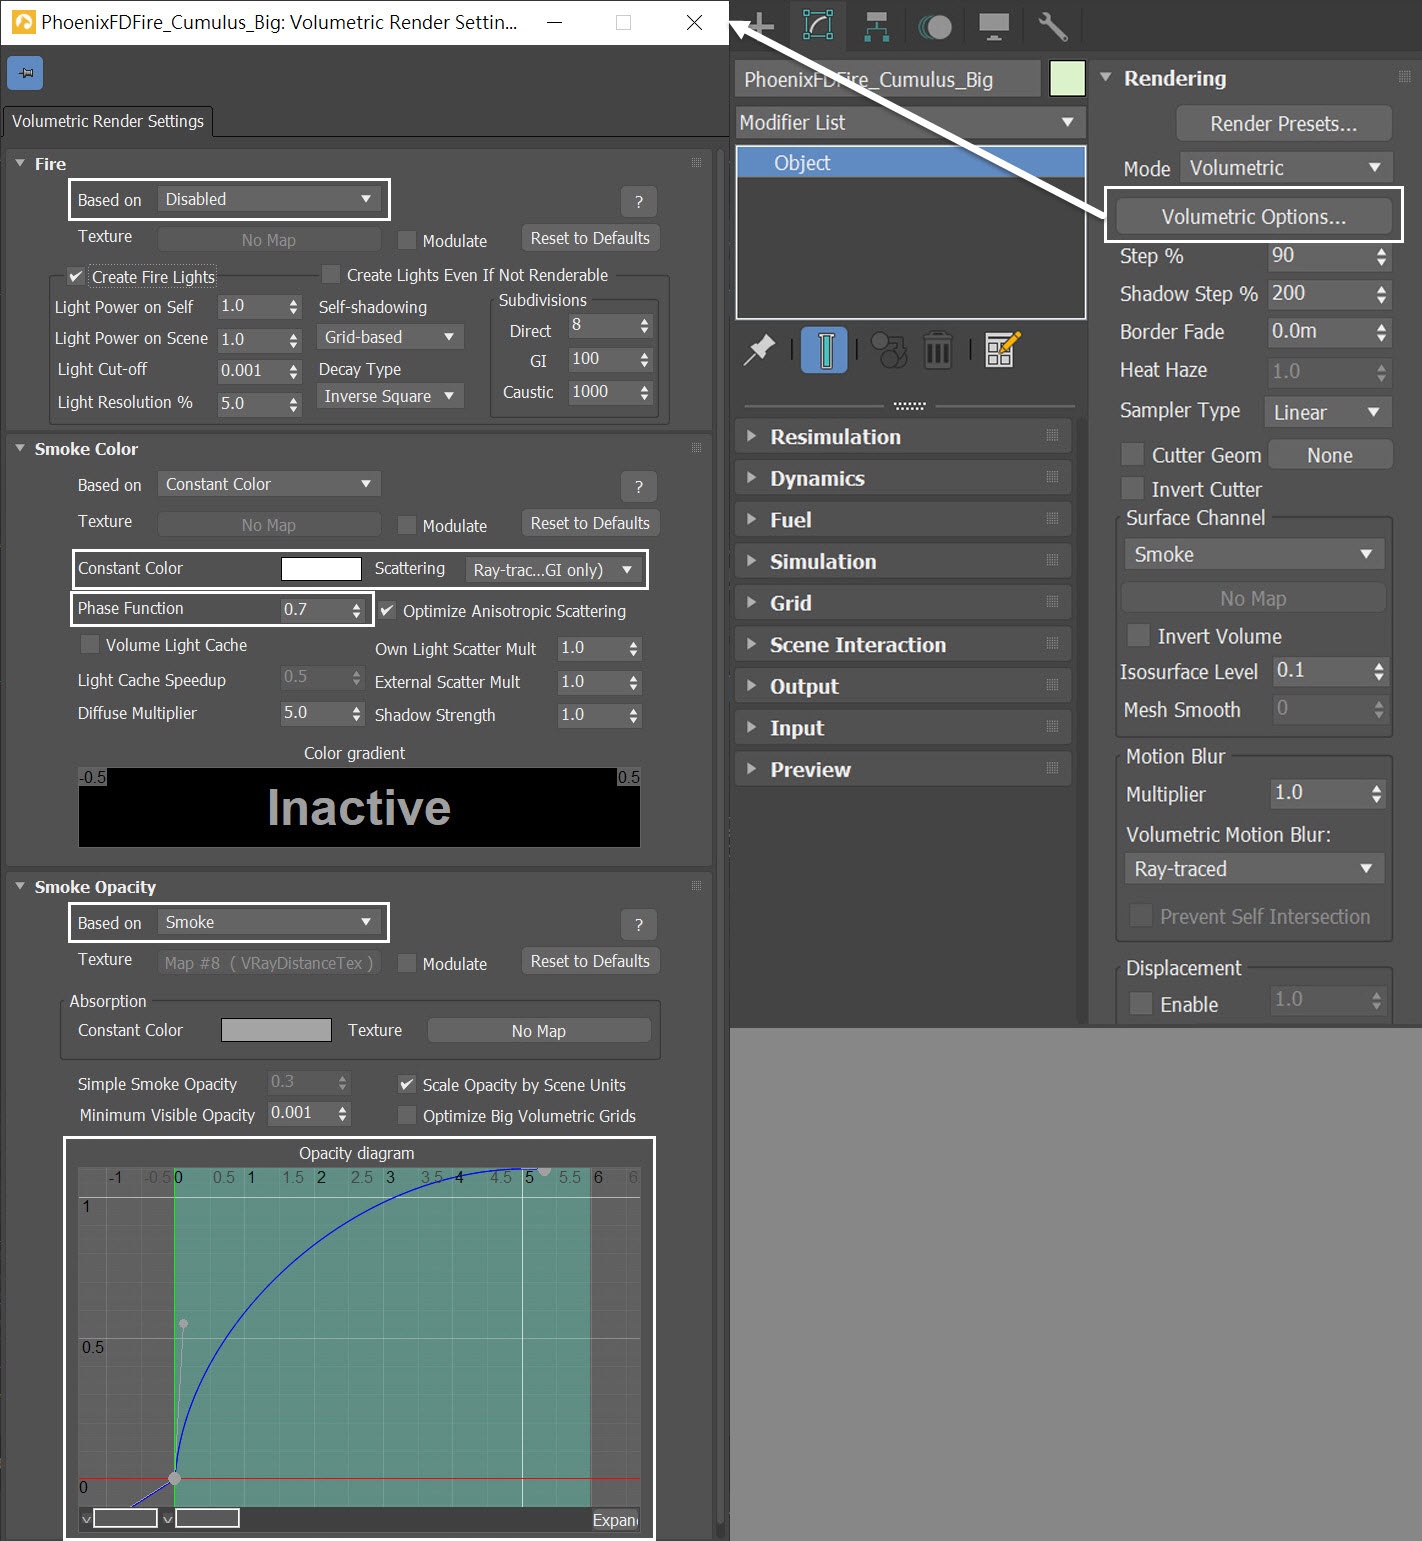Enable Invert Volume checkbox
Image resolution: width=1422 pixels, height=1541 pixels.
pos(1138,635)
